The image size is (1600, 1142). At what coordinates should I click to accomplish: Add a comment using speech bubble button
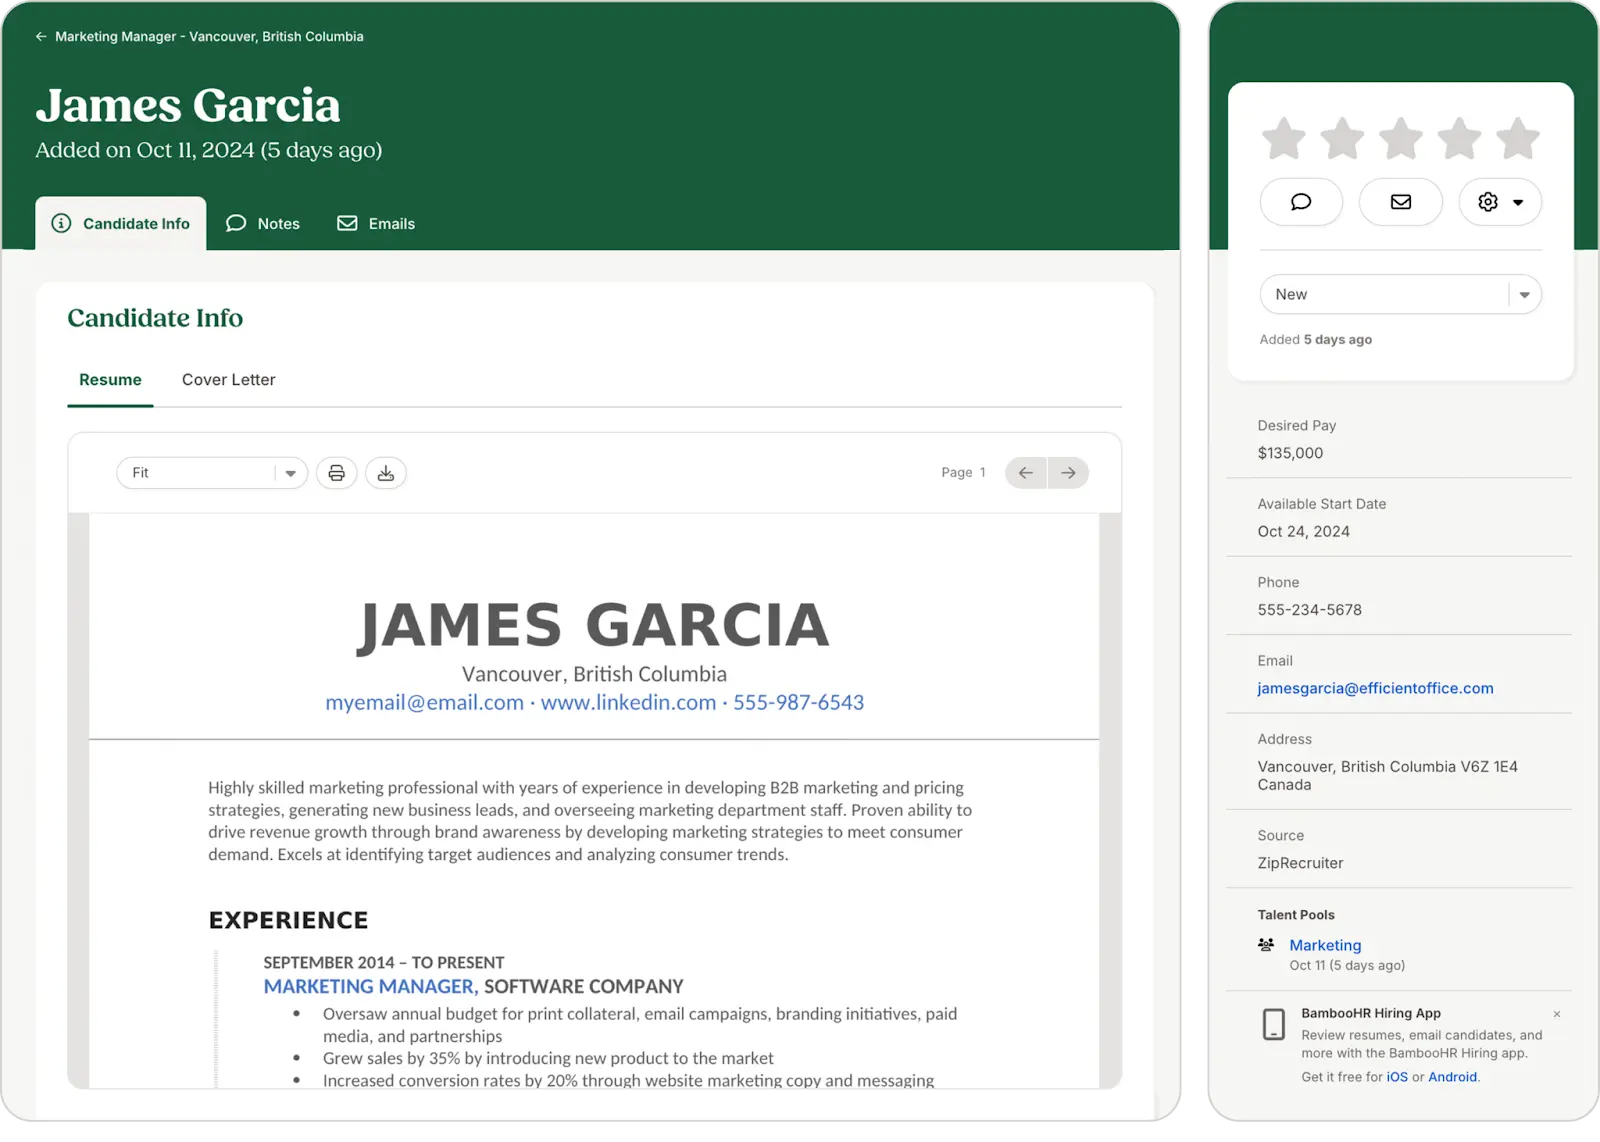coord(1301,202)
